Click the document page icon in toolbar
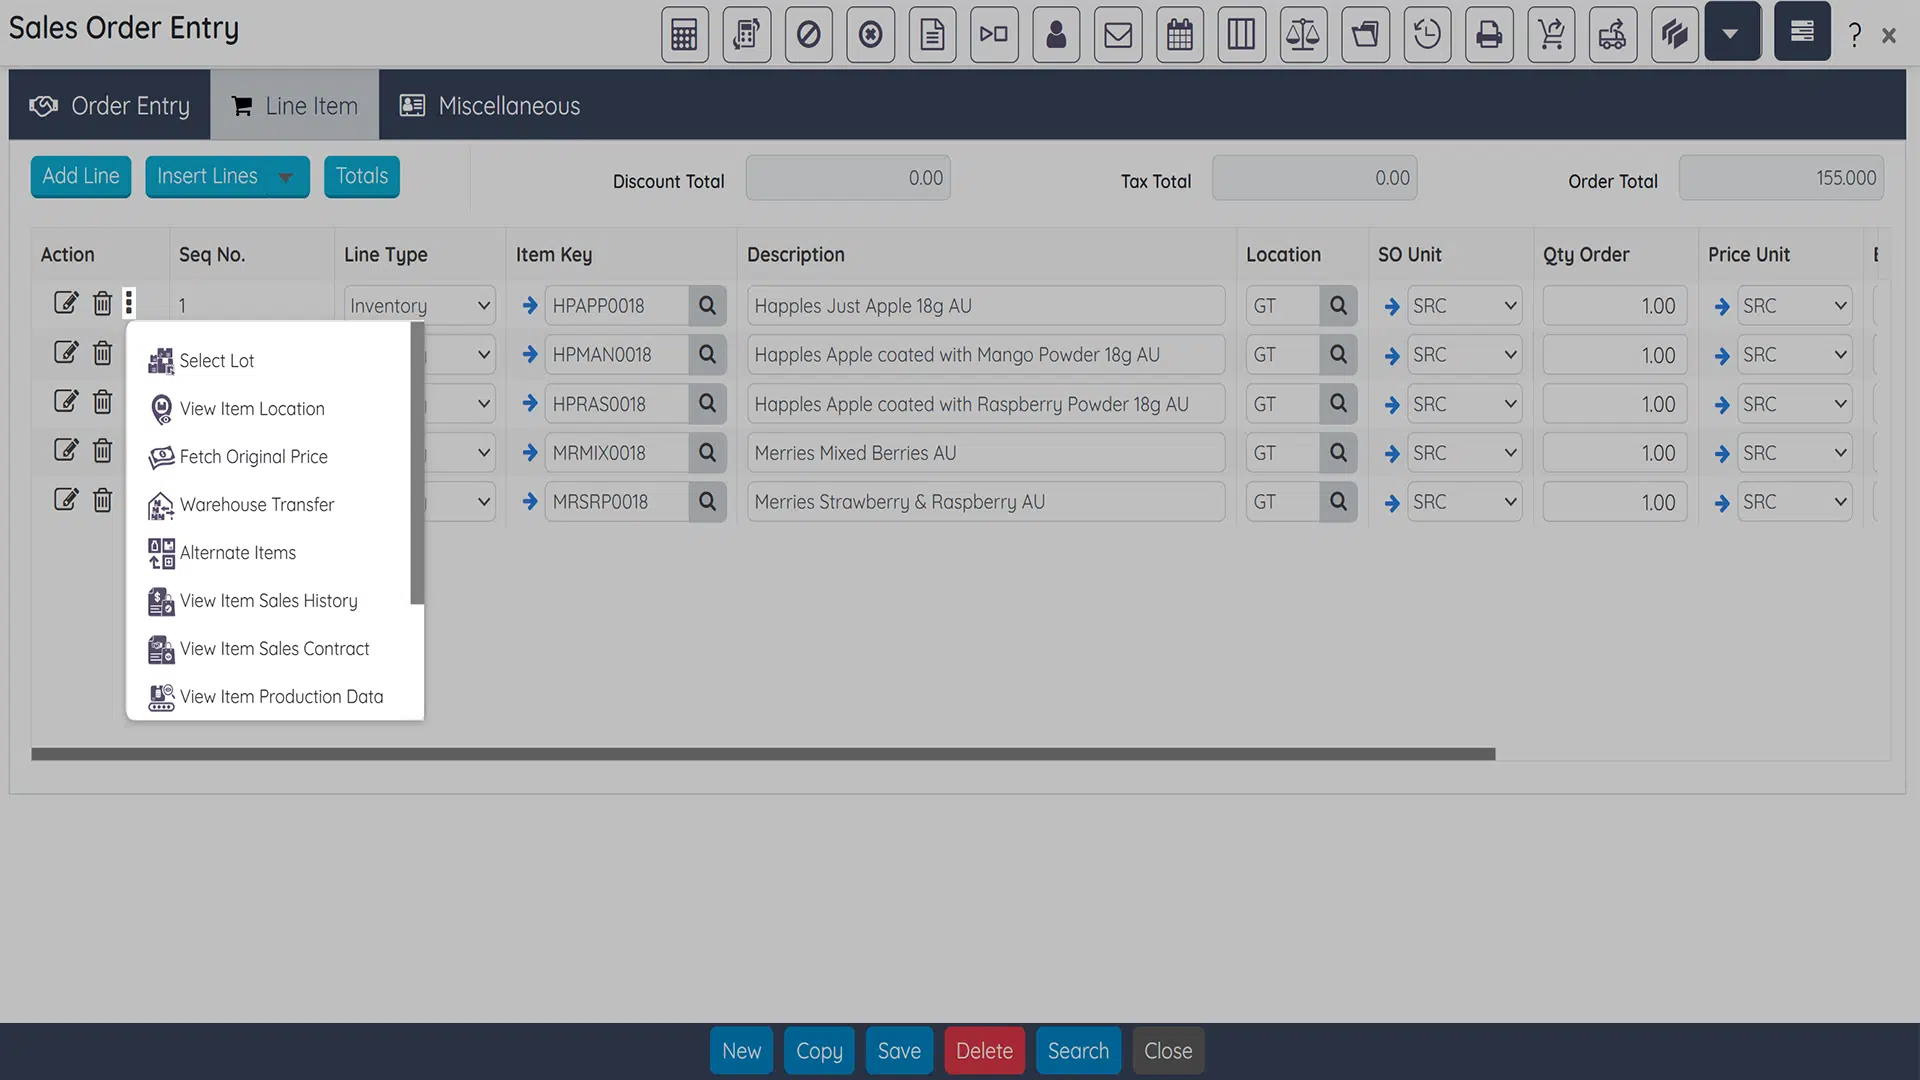This screenshot has height=1080, width=1920. 932,35
